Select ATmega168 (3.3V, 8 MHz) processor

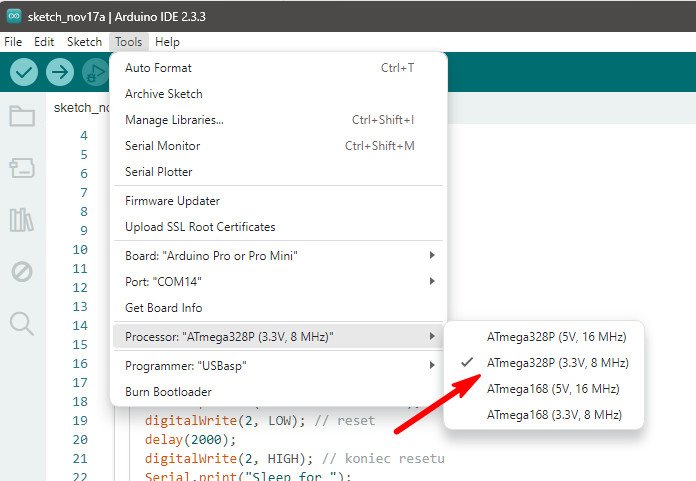[x=554, y=414]
